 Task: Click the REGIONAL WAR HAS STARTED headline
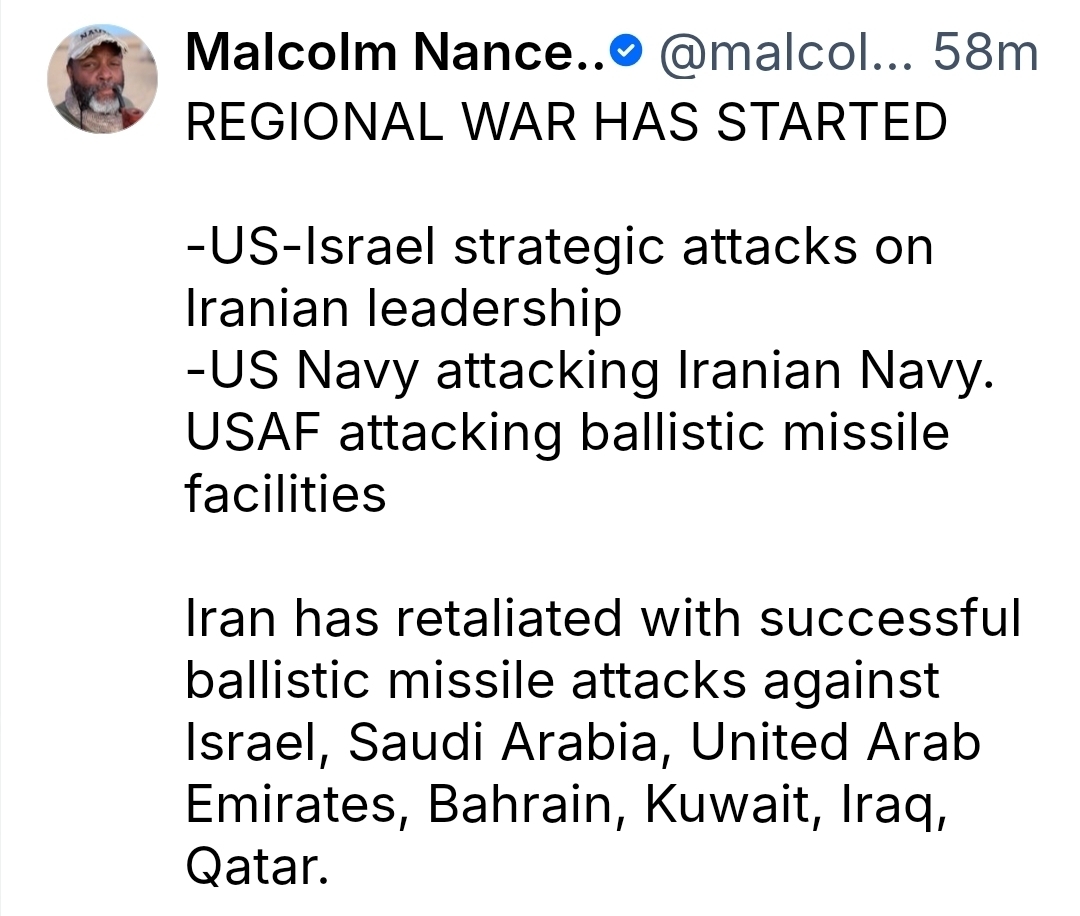(566, 124)
